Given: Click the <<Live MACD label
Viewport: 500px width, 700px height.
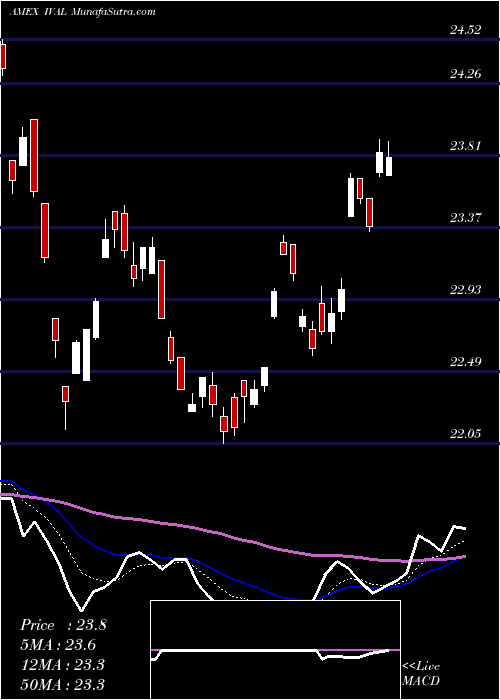Looking at the screenshot, I should pos(421,674).
